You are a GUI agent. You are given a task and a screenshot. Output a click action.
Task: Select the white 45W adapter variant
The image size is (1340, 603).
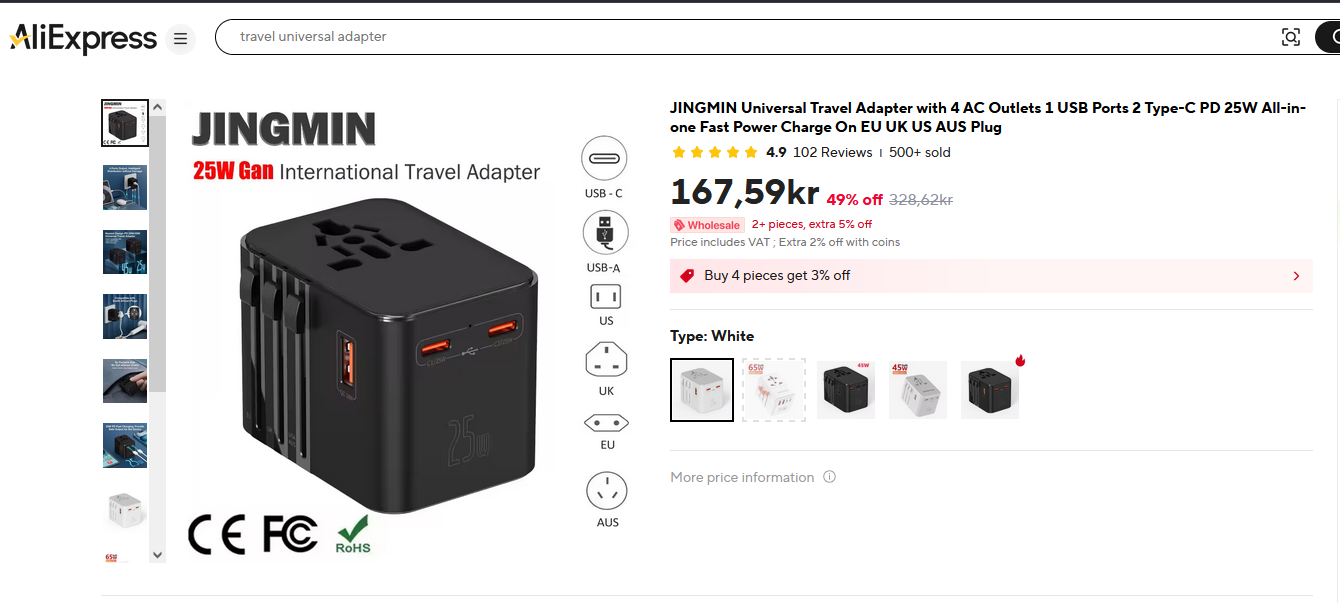click(x=918, y=390)
